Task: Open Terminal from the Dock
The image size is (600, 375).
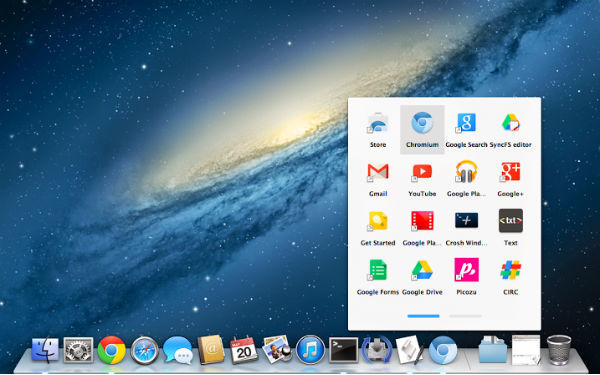Action: click(344, 350)
